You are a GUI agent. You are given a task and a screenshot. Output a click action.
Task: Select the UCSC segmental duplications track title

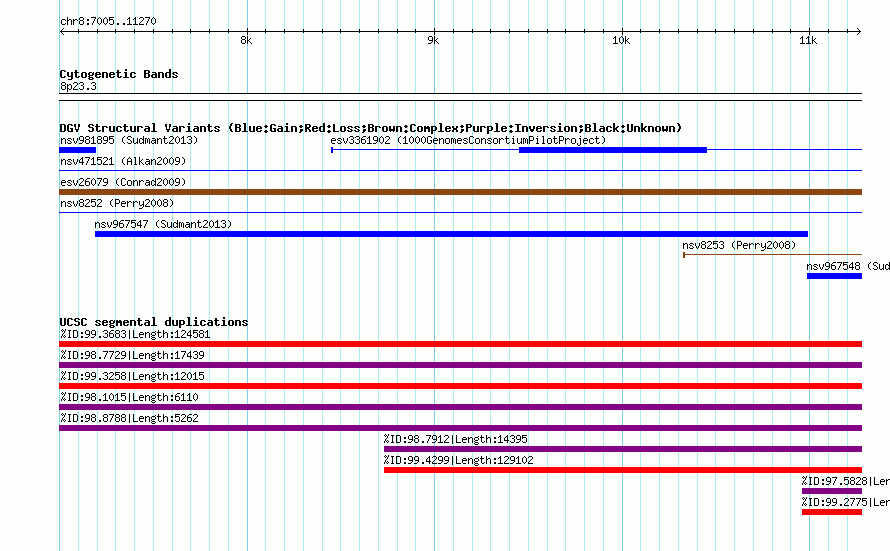[154, 322]
